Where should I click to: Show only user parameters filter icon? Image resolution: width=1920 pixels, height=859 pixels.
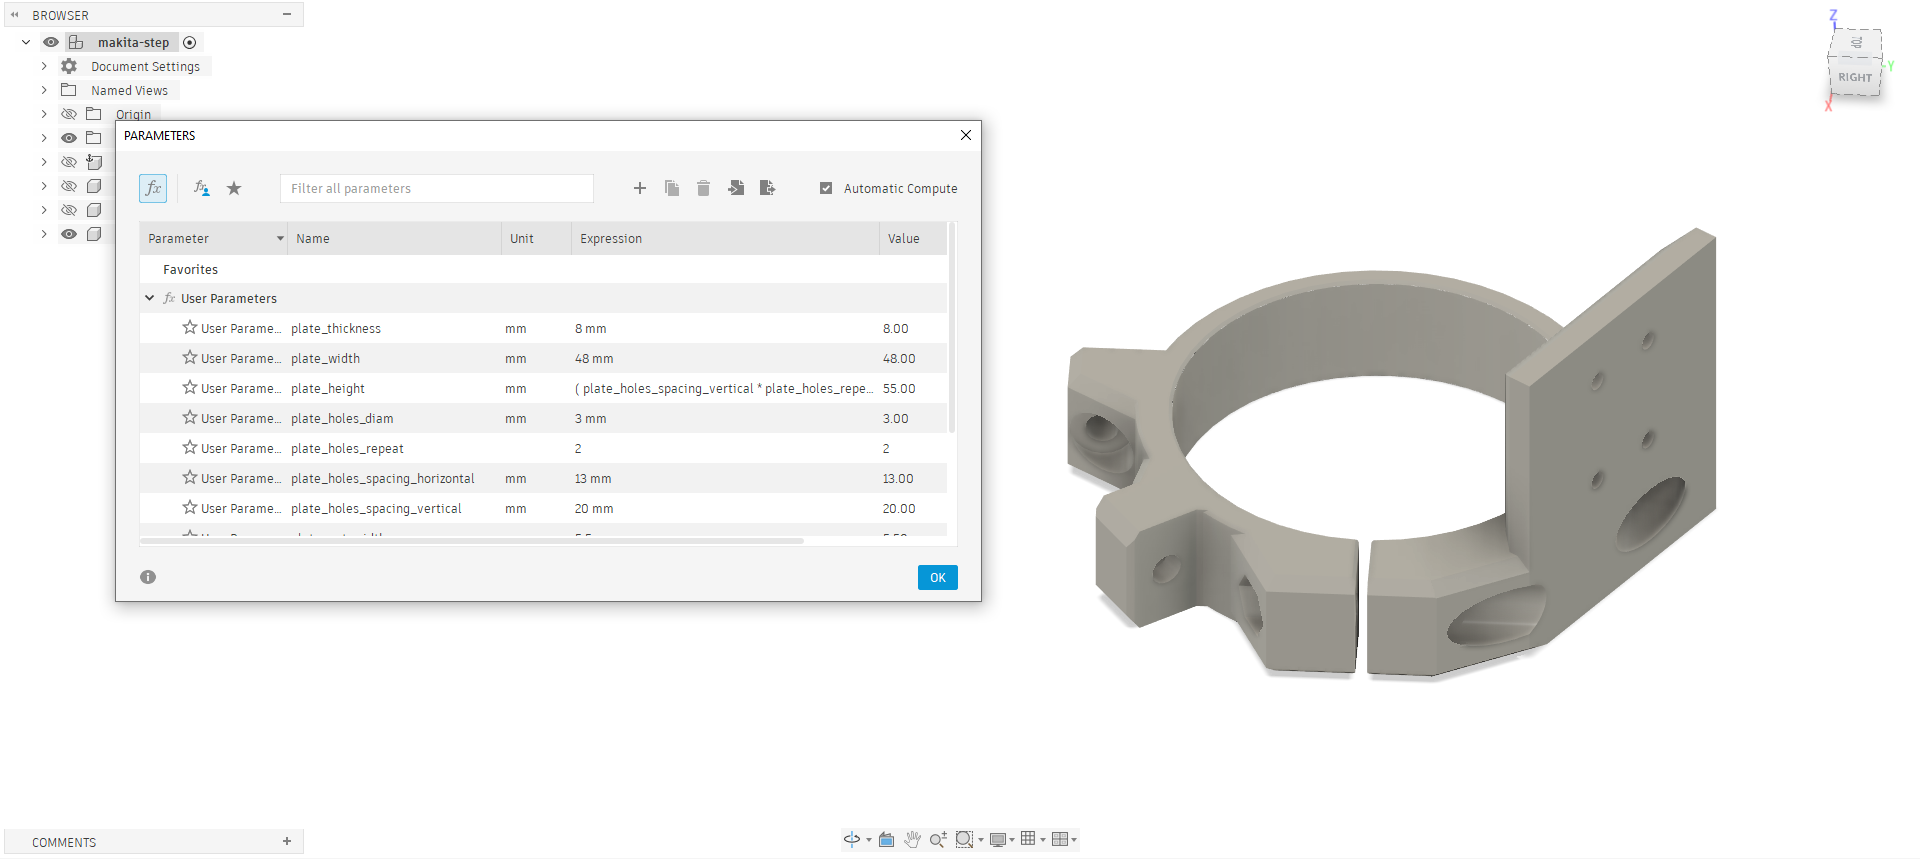click(x=201, y=188)
